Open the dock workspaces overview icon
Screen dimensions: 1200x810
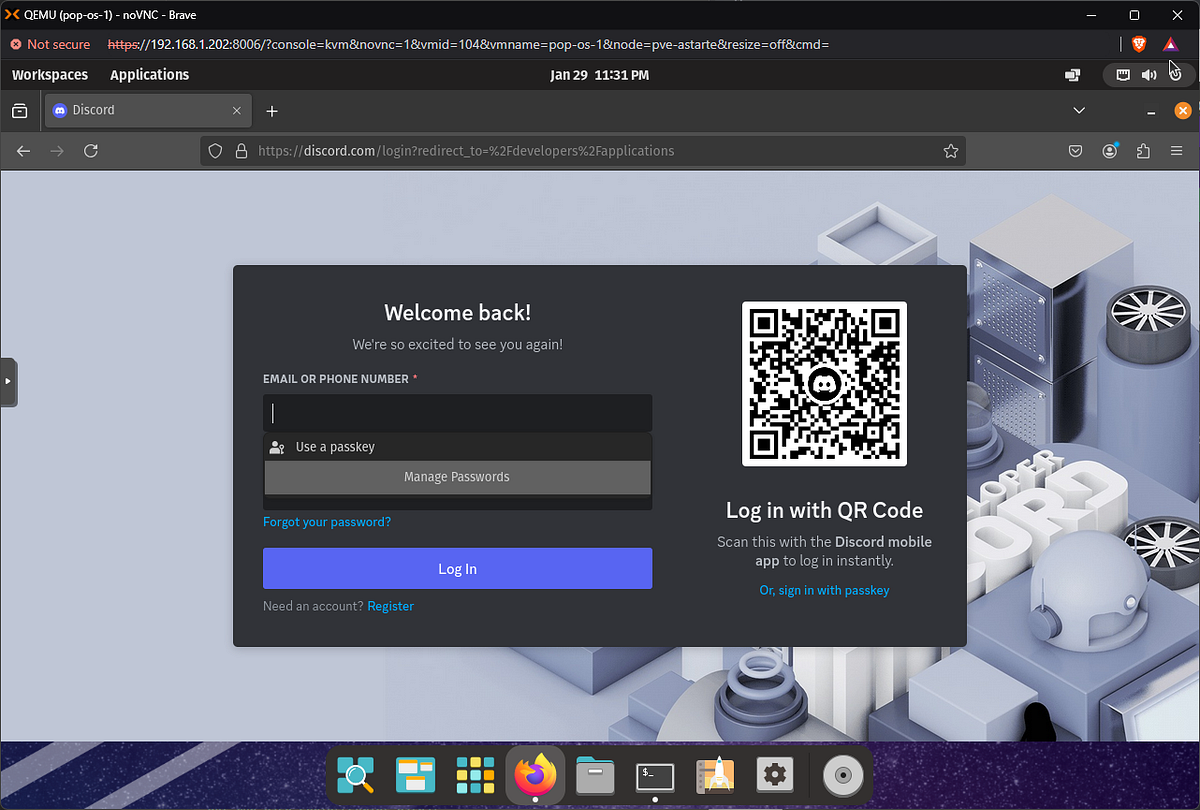point(415,775)
